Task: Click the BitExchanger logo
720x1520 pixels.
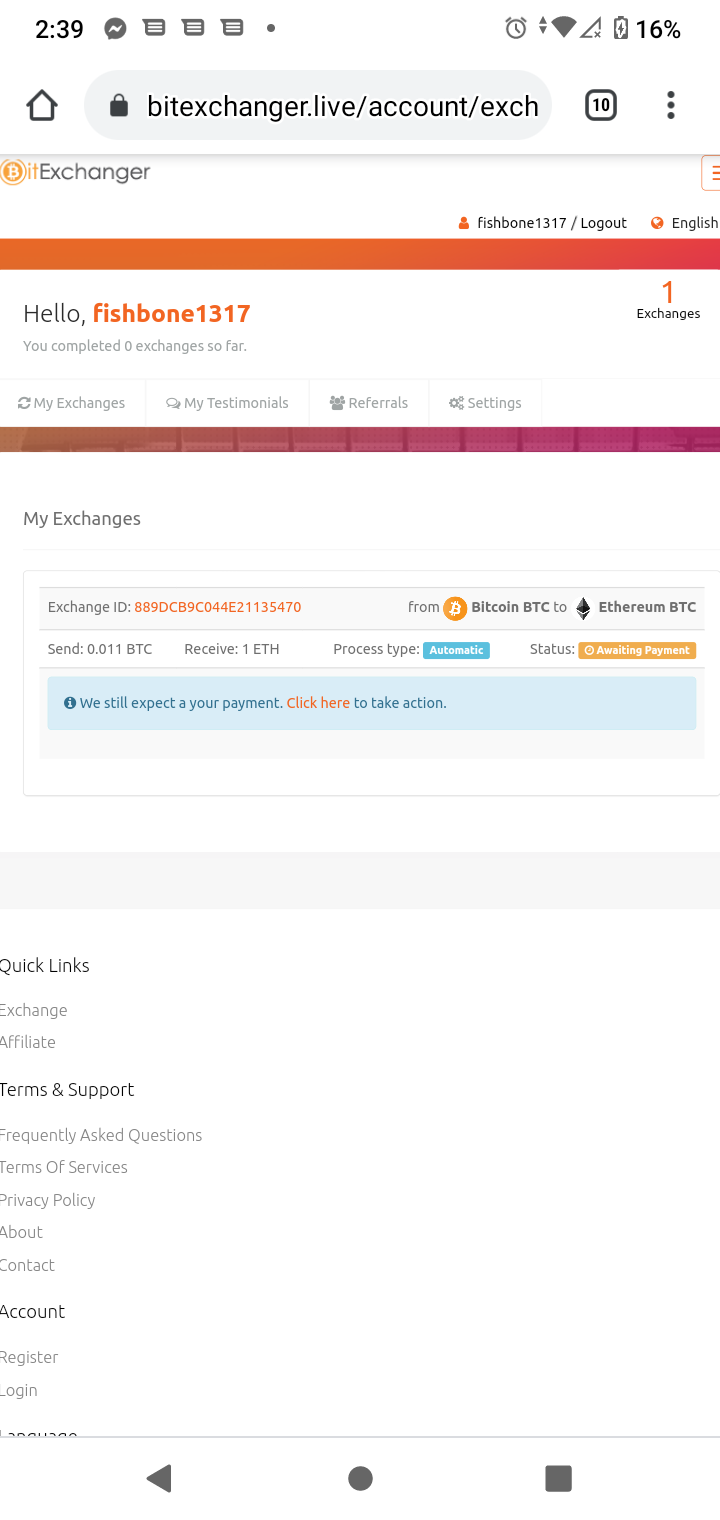Action: click(x=76, y=172)
